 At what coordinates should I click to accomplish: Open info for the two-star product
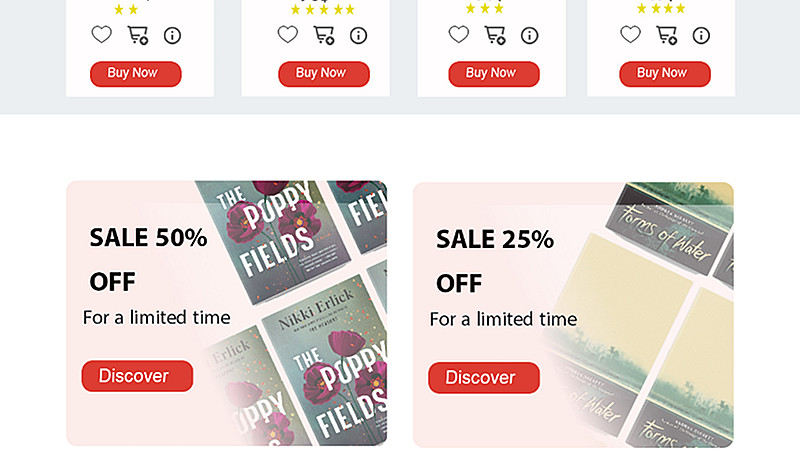tap(172, 36)
